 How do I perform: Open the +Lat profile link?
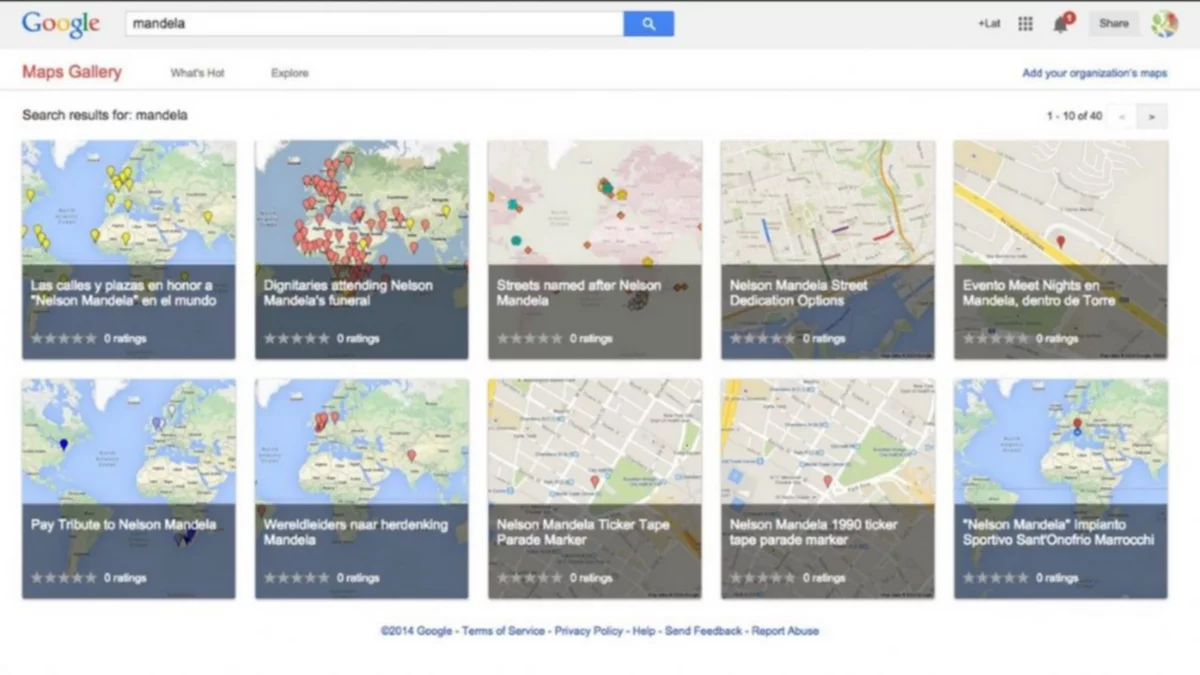point(989,24)
